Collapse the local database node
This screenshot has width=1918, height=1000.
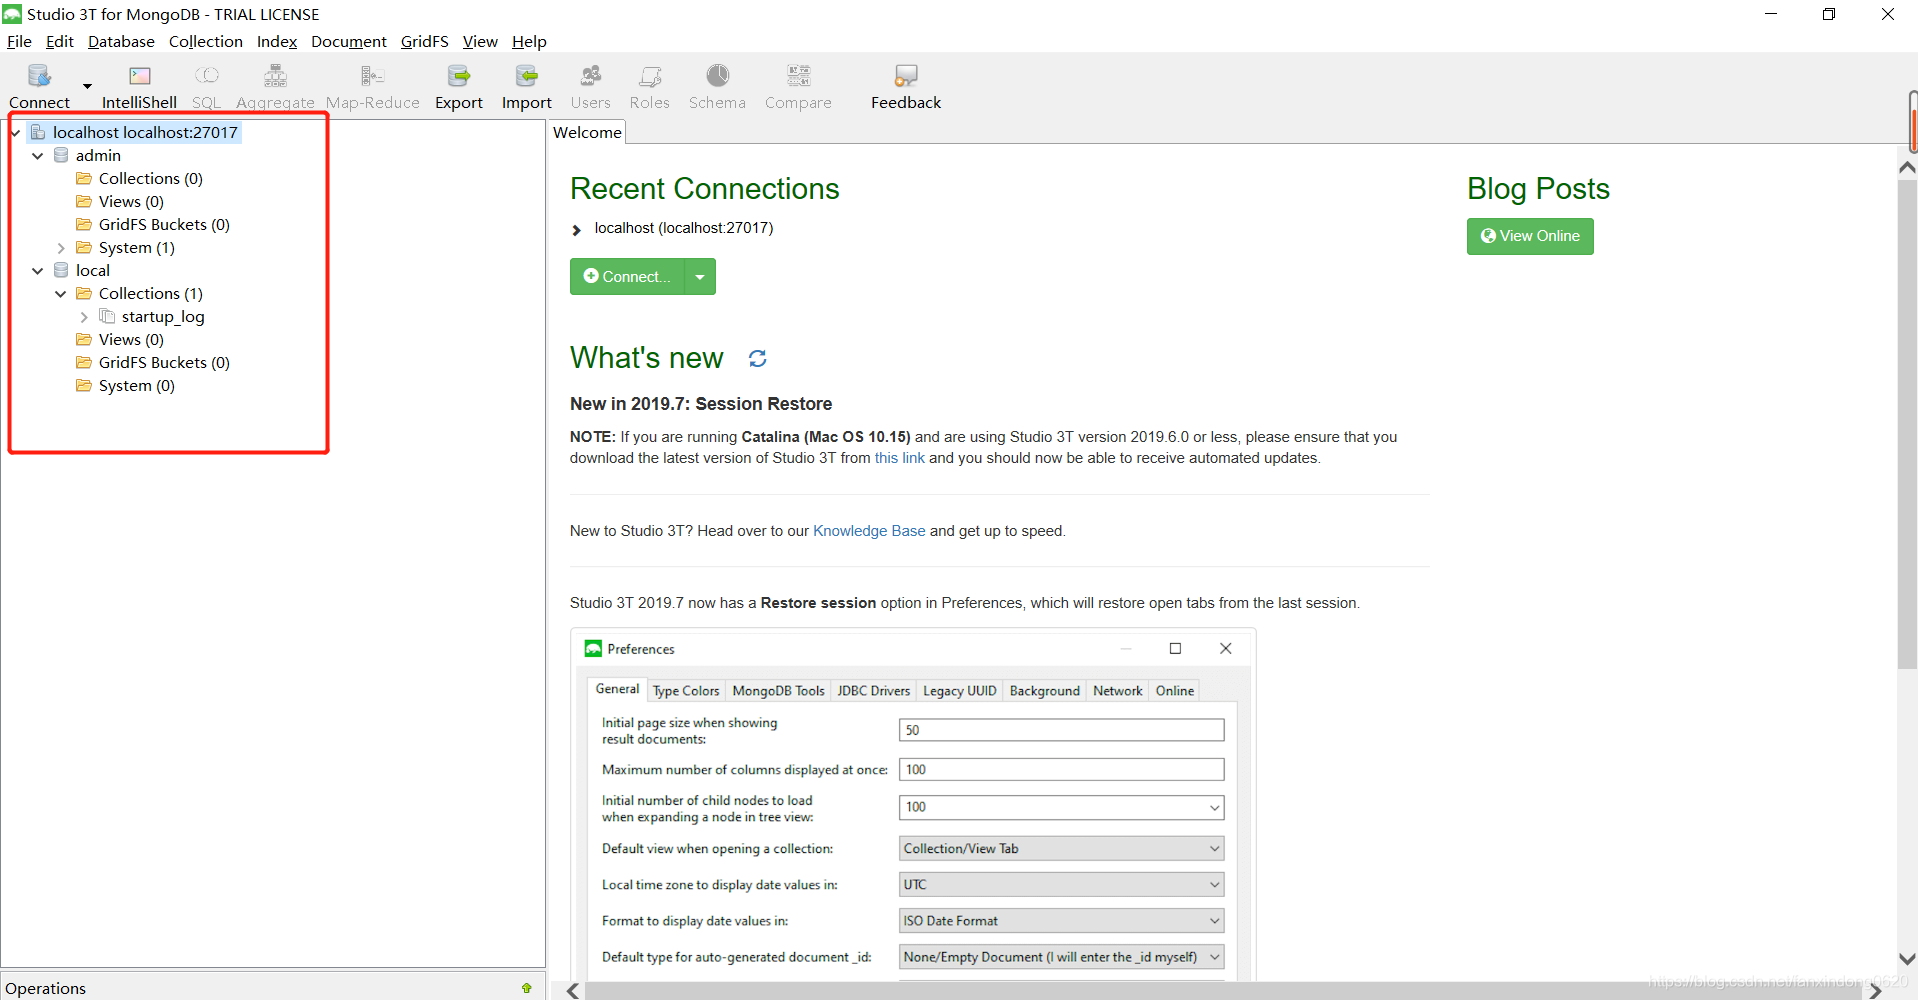pos(38,271)
